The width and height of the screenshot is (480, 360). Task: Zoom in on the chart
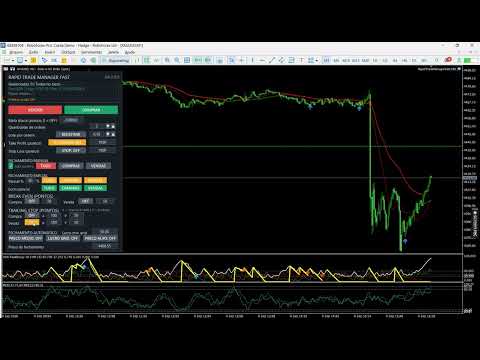point(167,60)
